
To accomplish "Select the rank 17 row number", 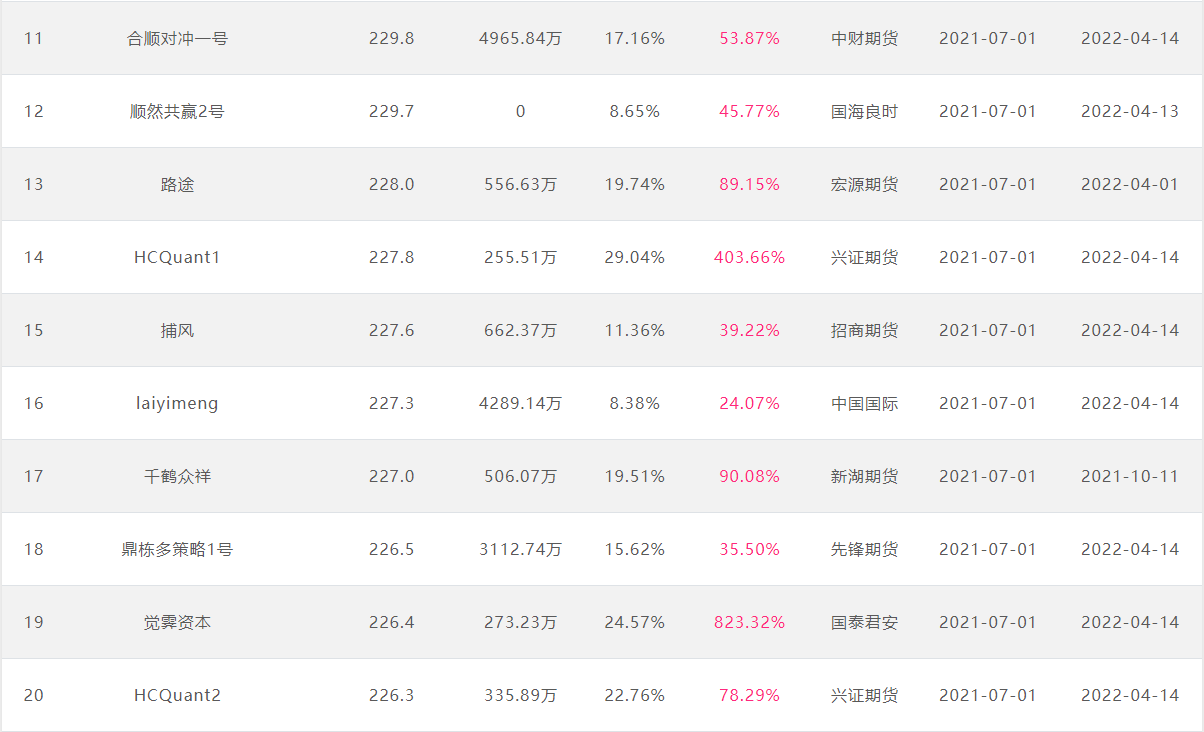I will pos(34,476).
